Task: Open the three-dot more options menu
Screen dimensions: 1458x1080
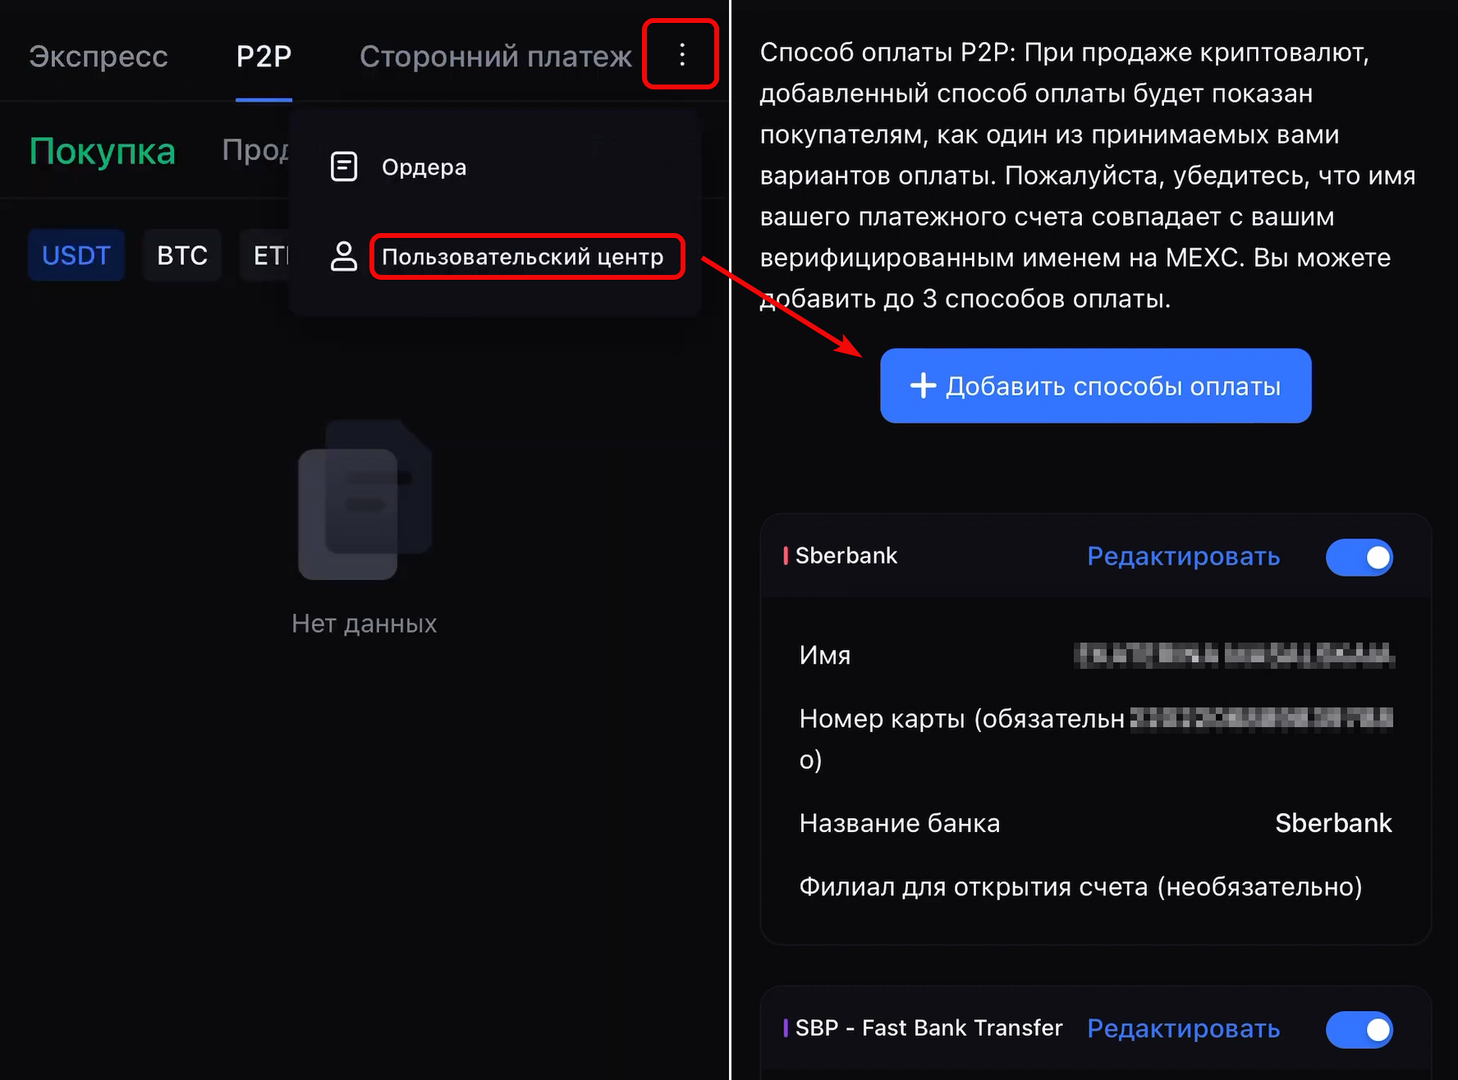Action: coord(681,55)
